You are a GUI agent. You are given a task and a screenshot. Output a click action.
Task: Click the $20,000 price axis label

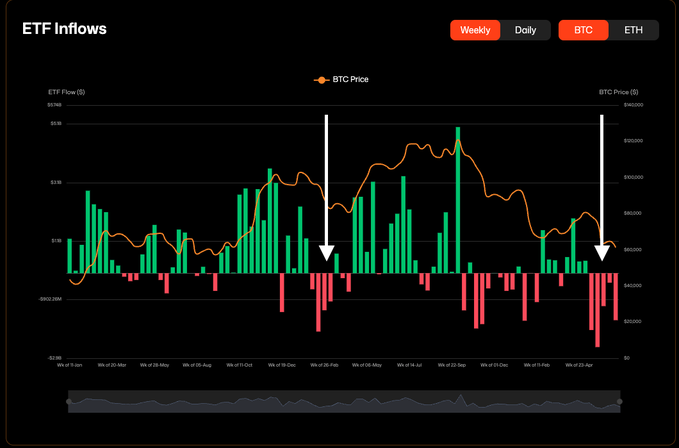[x=632, y=322]
